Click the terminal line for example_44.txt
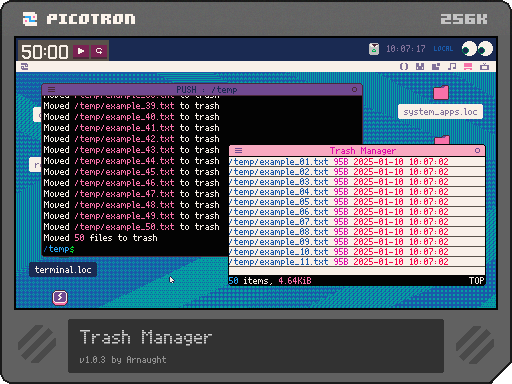 point(131,161)
